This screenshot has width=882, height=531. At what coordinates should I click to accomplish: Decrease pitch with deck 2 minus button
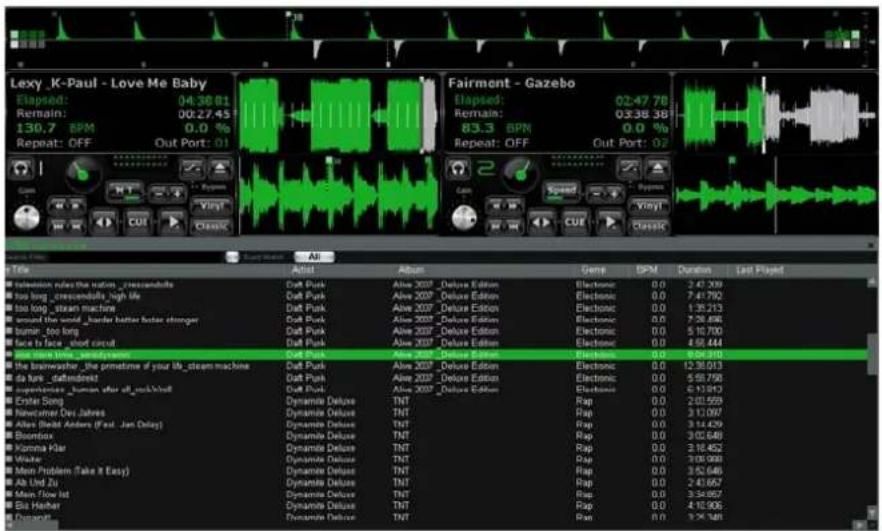pyautogui.click(x=596, y=194)
